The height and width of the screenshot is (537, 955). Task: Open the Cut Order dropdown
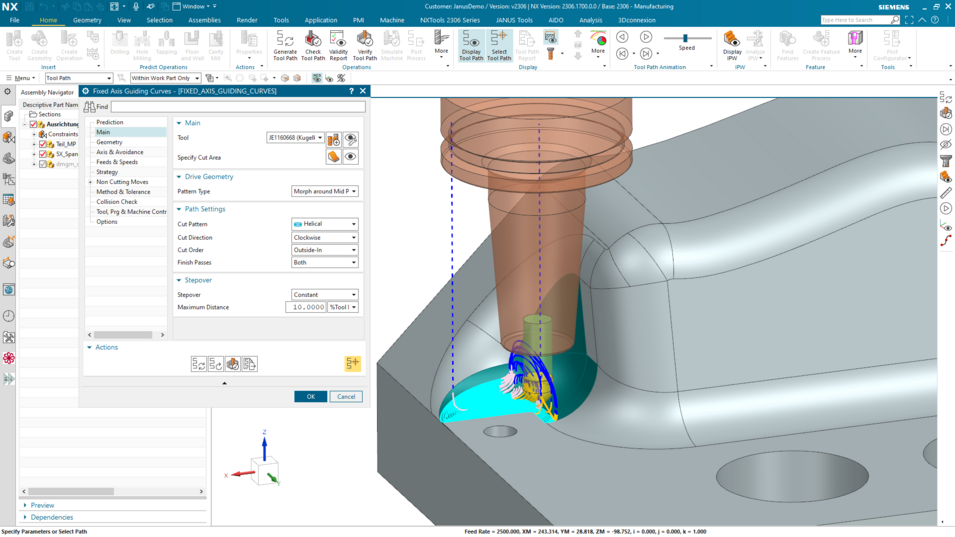[325, 250]
